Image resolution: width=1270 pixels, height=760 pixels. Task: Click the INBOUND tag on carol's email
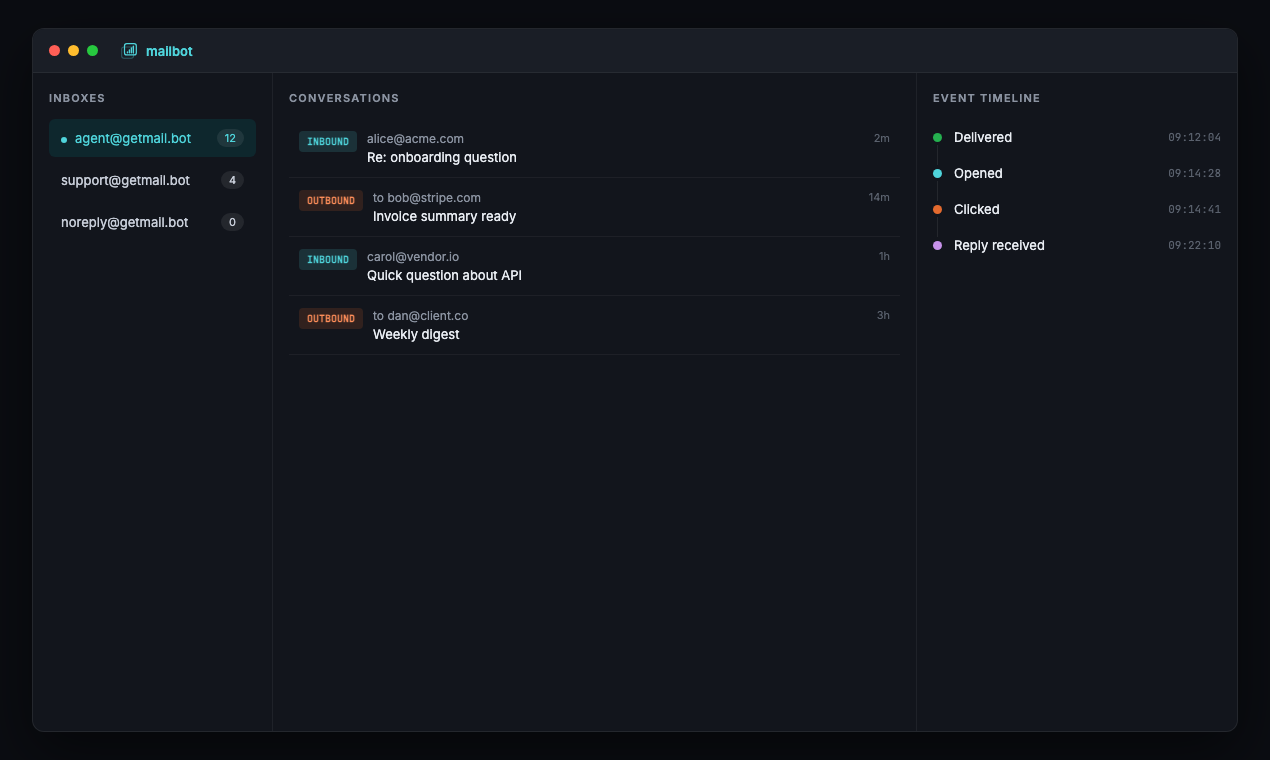pyautogui.click(x=328, y=260)
